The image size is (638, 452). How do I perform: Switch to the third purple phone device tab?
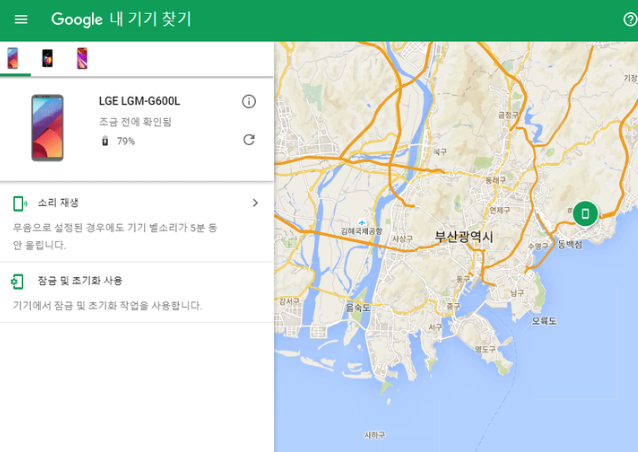pos(82,58)
